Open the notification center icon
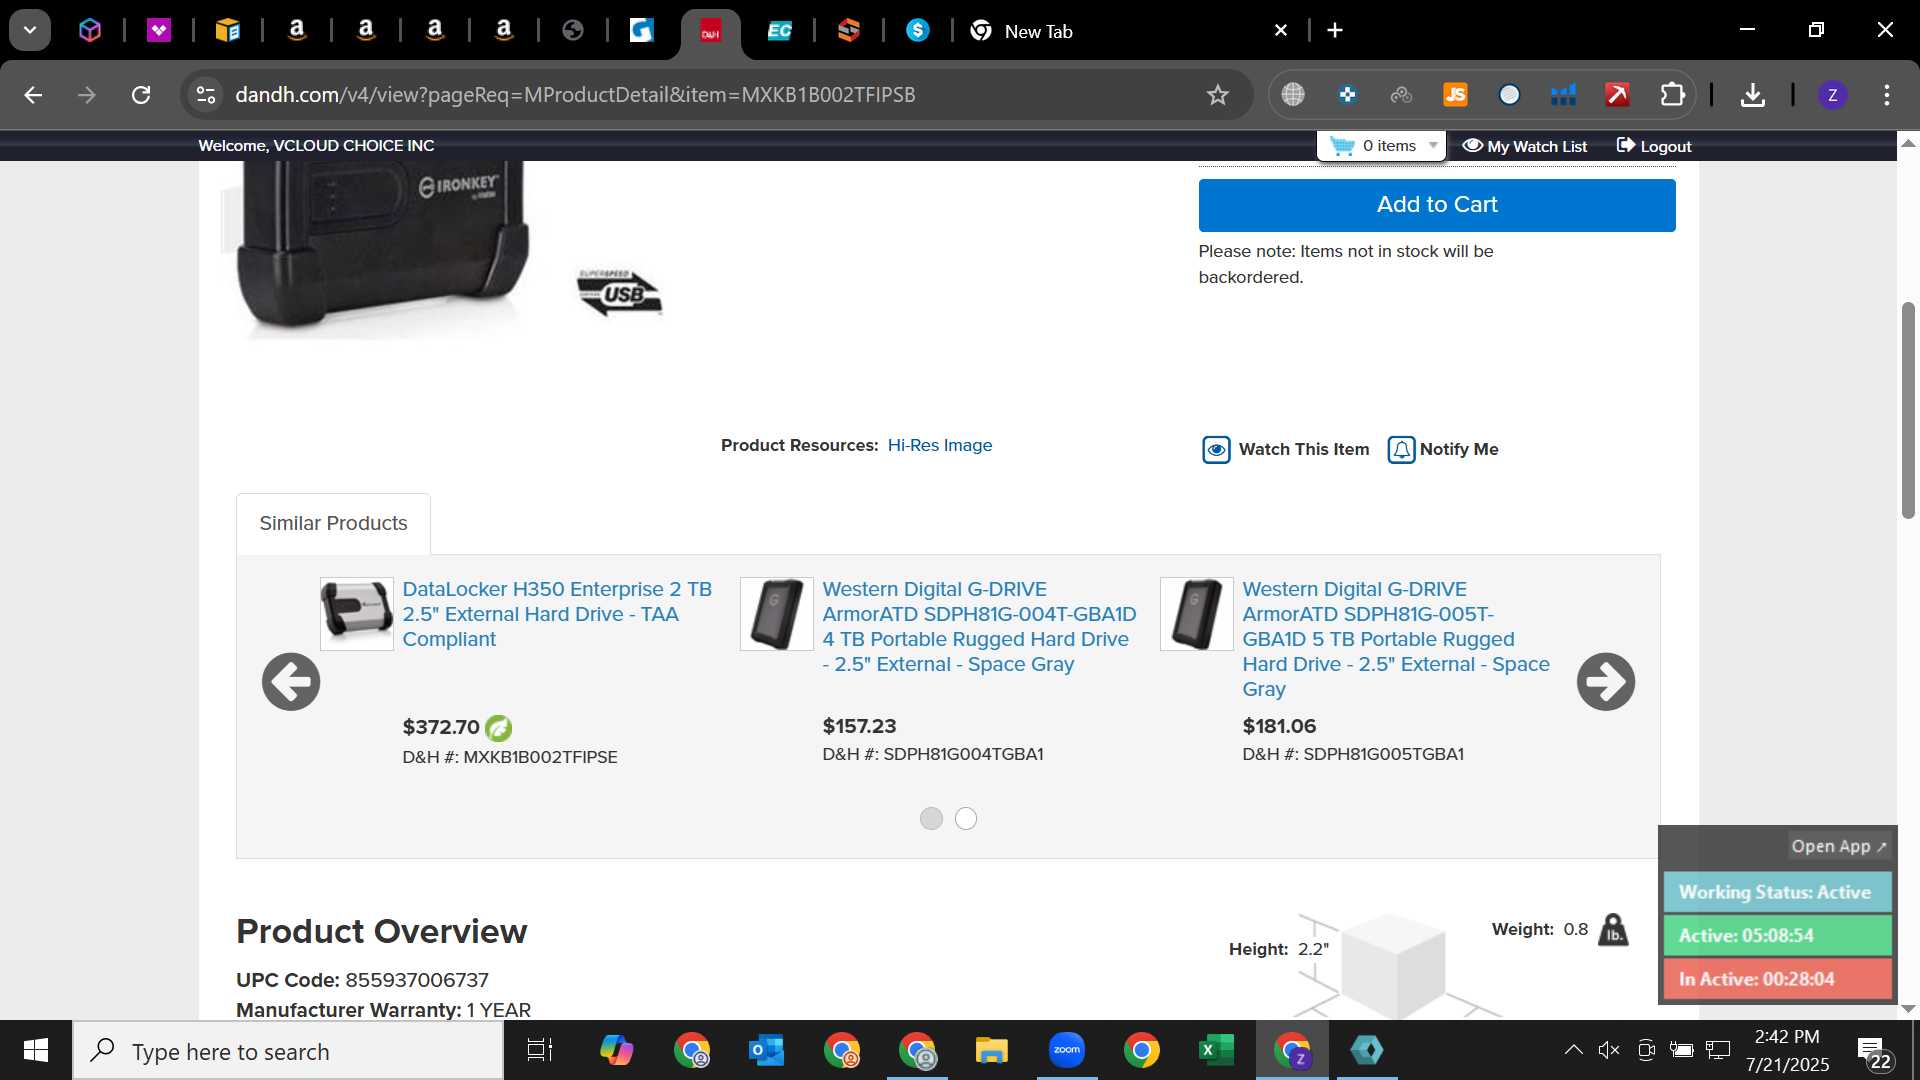 [1875, 1053]
